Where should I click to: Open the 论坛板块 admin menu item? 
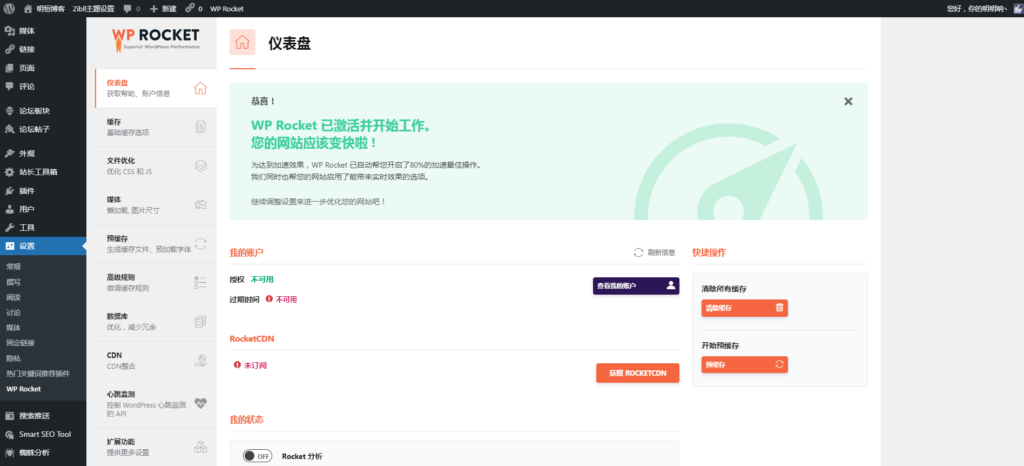pyautogui.click(x=43, y=110)
